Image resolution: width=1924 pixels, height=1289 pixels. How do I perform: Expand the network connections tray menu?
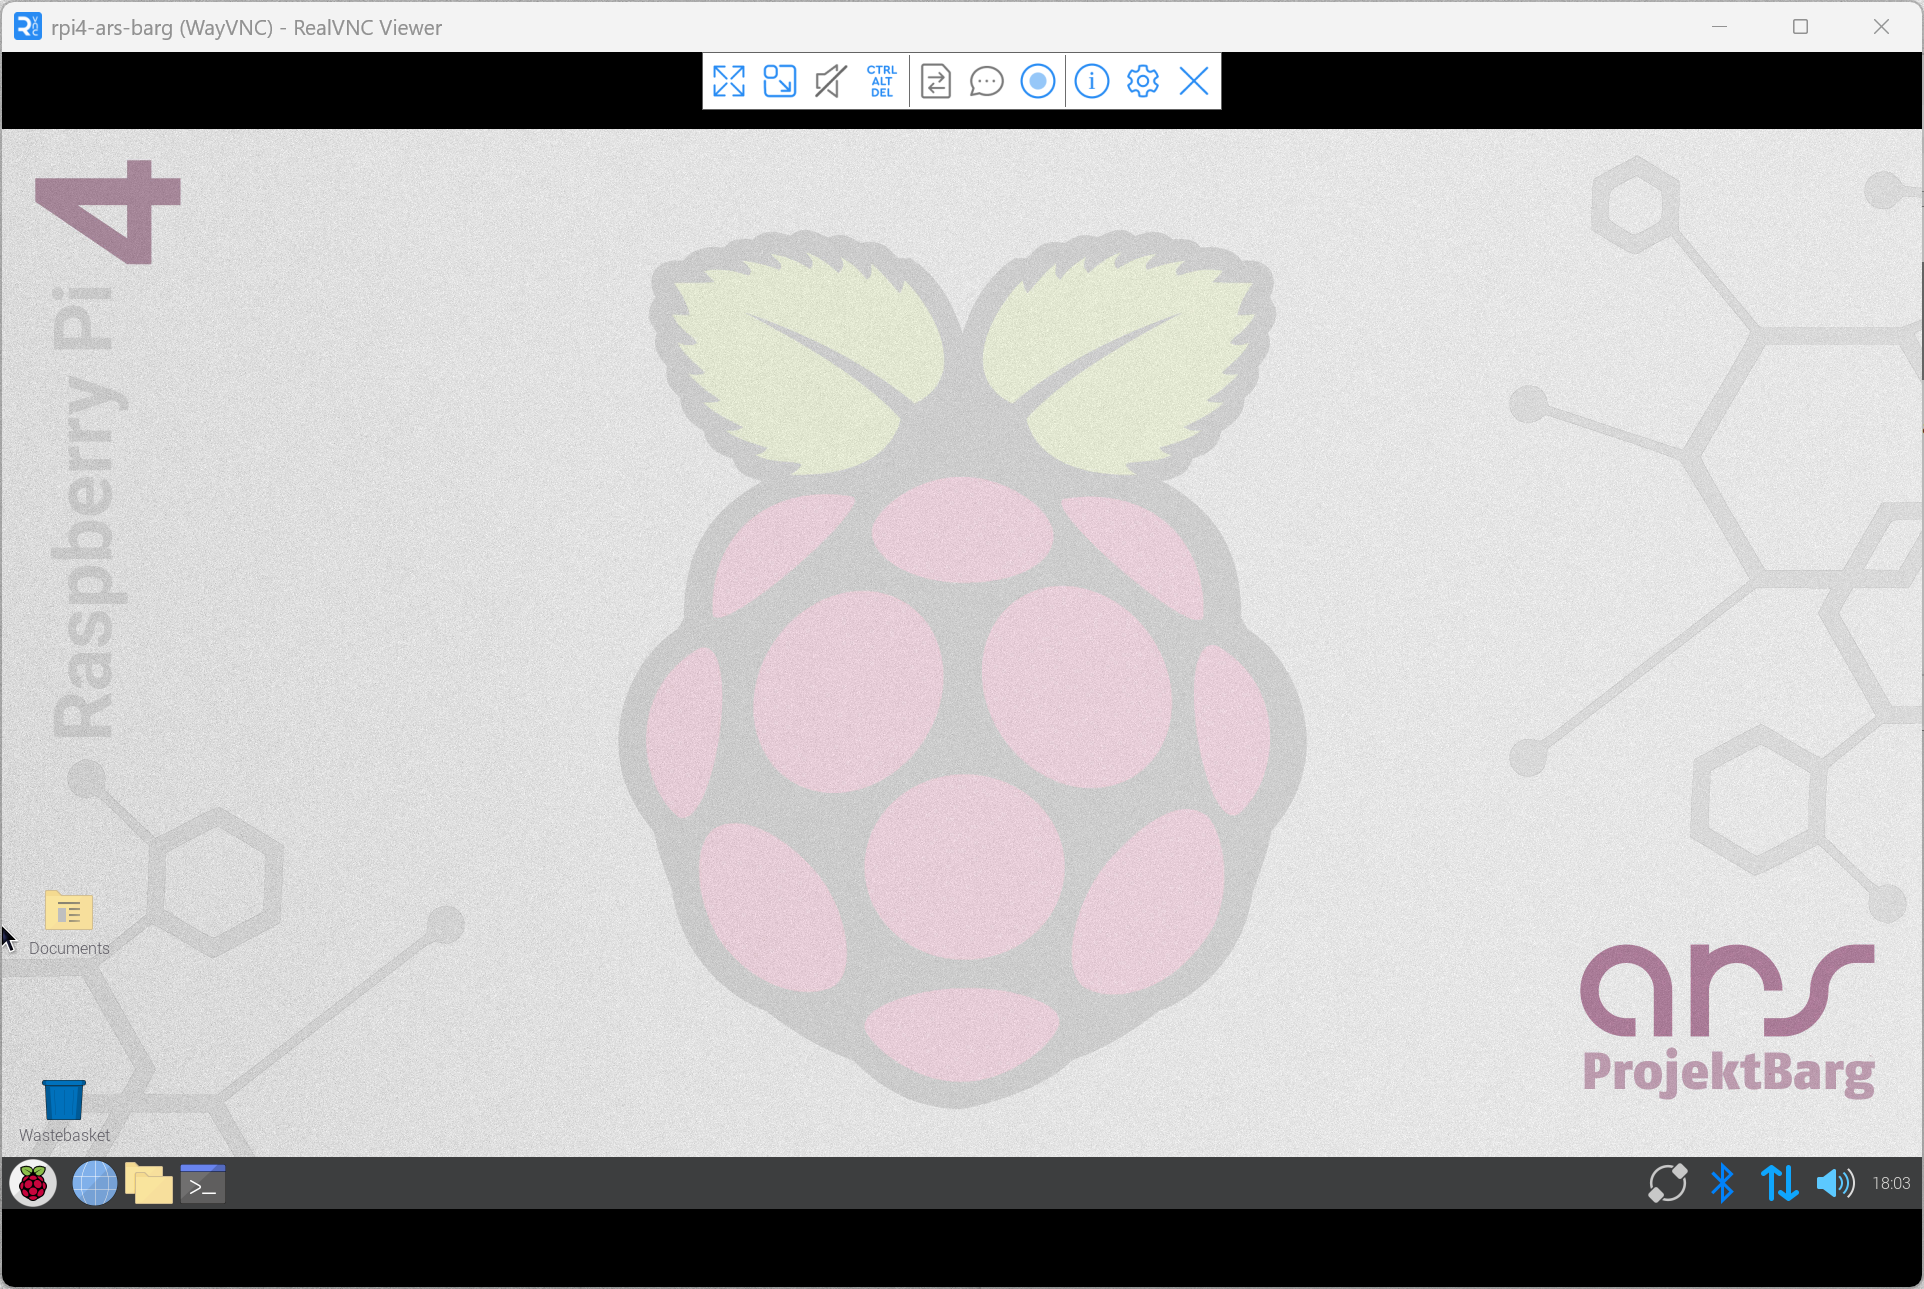[x=1780, y=1184]
